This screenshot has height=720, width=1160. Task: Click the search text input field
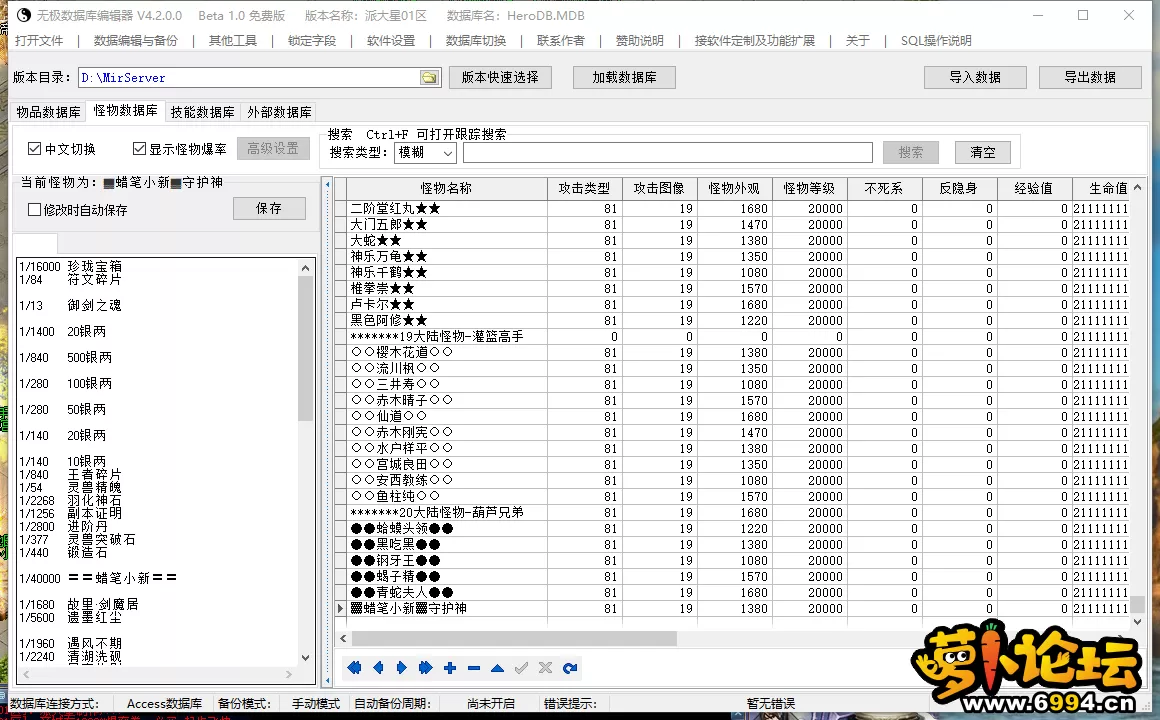(x=667, y=152)
